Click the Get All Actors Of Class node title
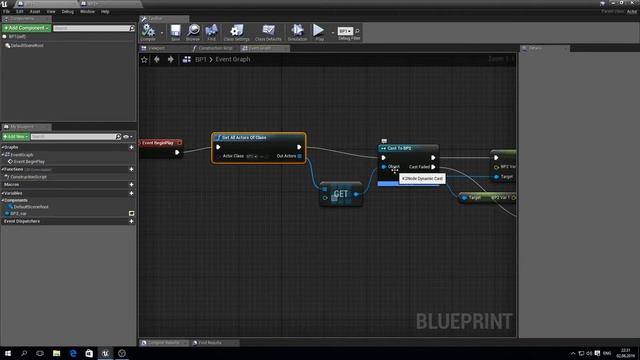Screen dimensions: 640x360 click(x=244, y=138)
